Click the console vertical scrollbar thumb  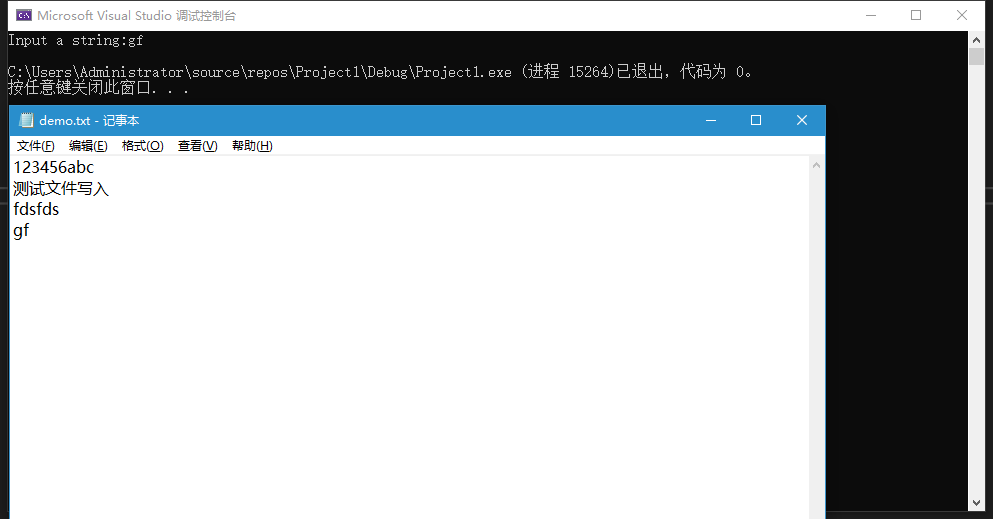pyautogui.click(x=977, y=56)
